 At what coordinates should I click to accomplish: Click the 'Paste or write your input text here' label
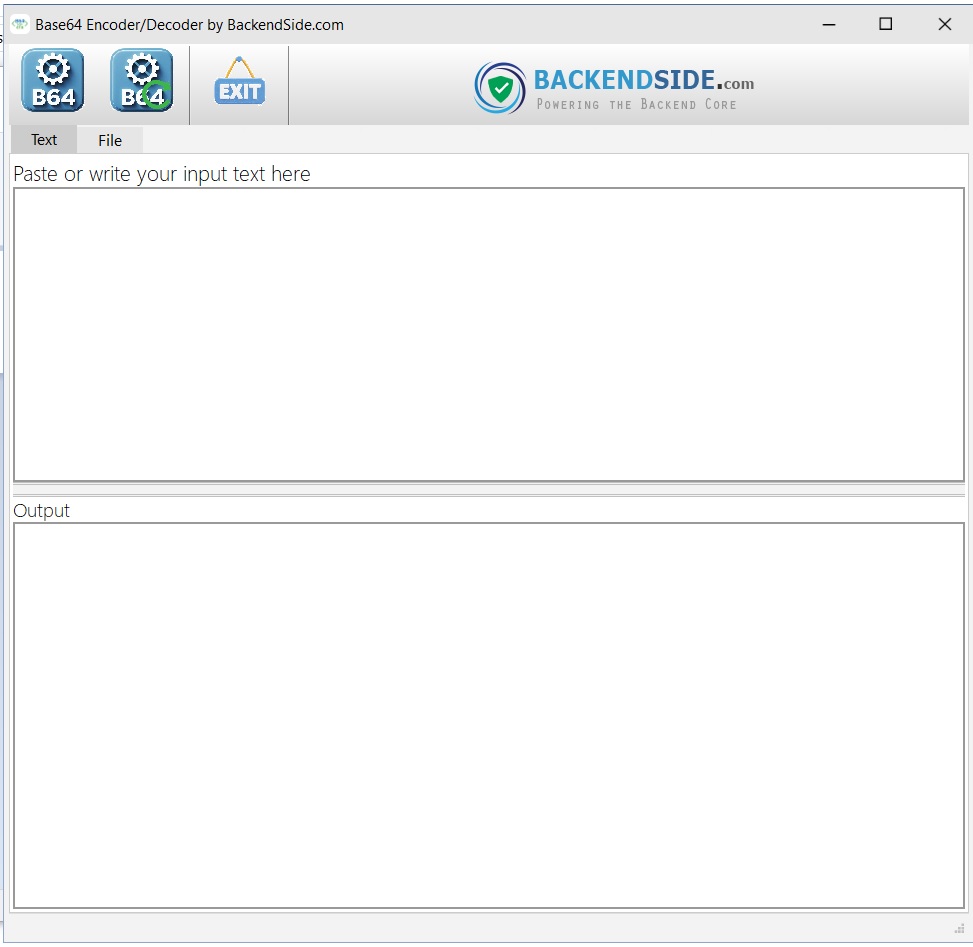(161, 173)
